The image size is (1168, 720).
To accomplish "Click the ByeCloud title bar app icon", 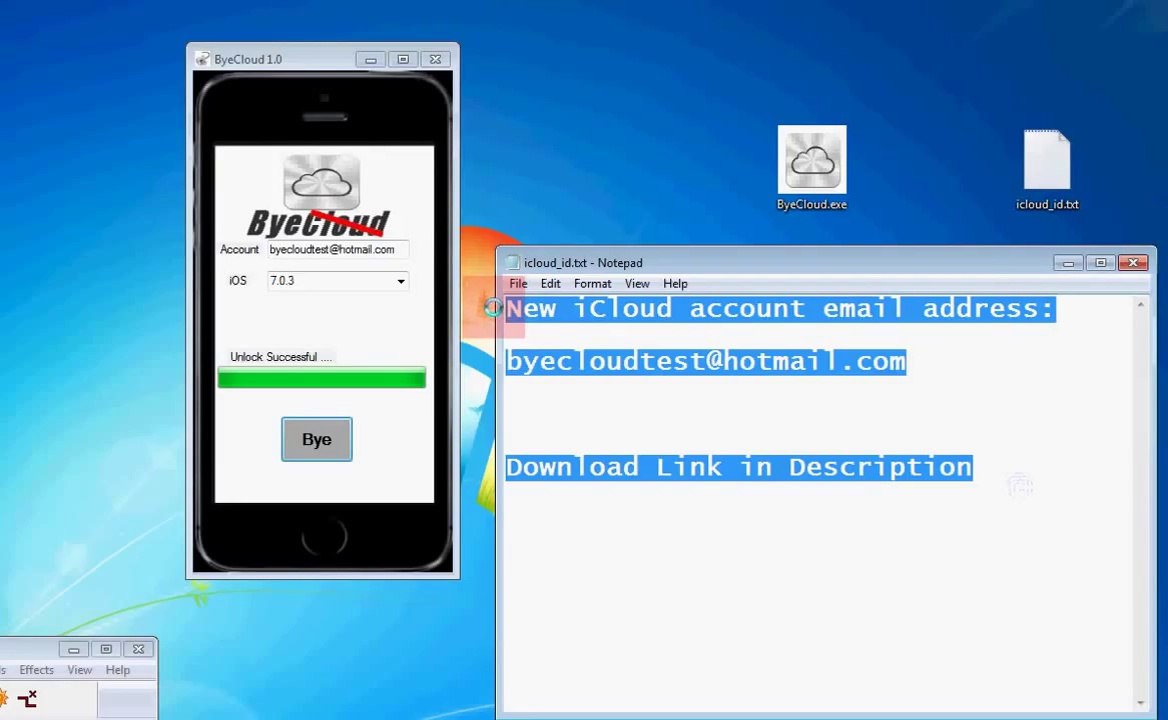I will pos(202,59).
